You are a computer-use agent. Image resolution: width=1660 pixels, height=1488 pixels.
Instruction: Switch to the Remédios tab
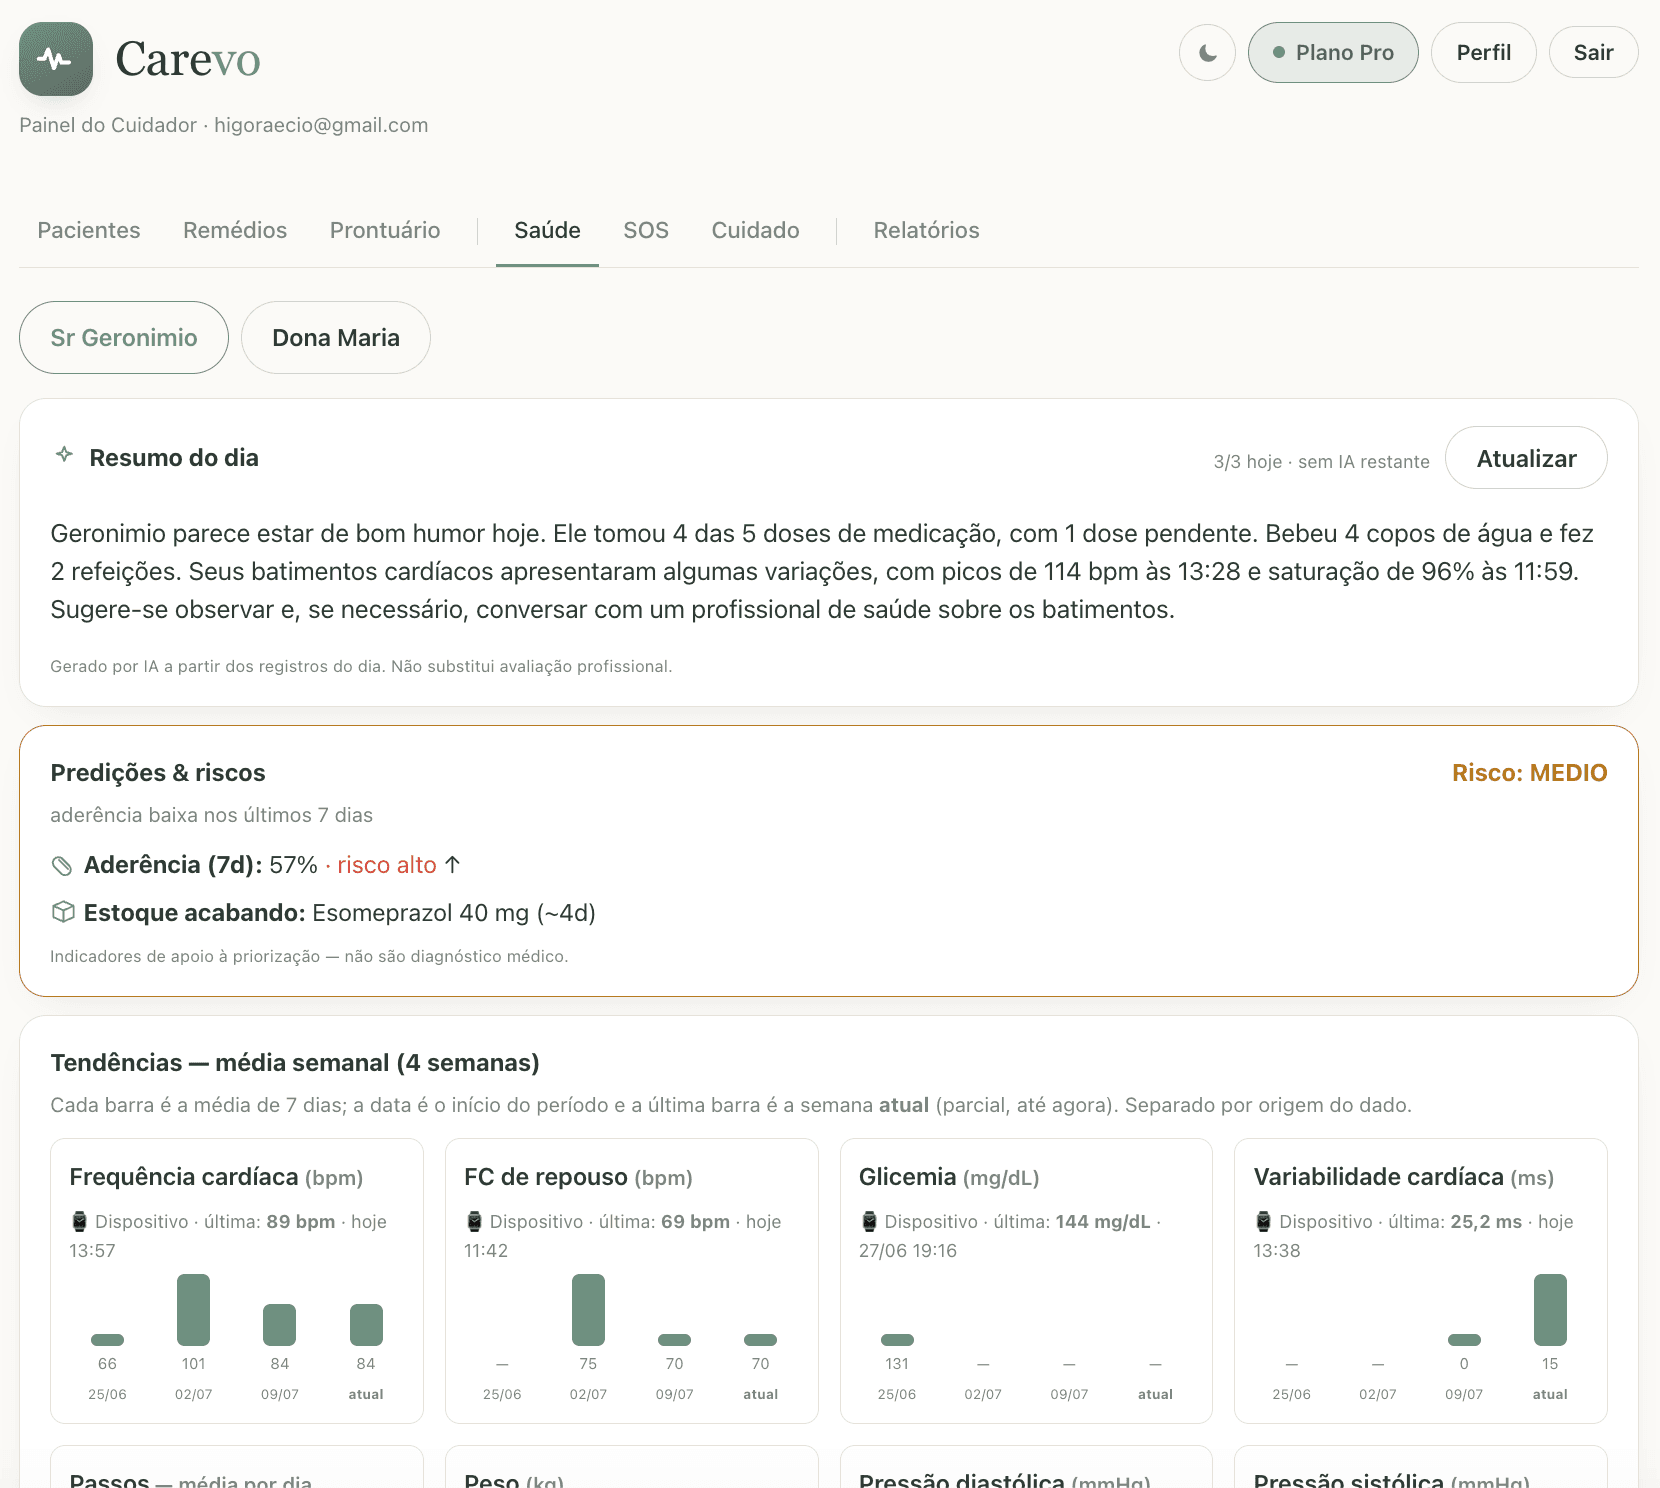(235, 230)
